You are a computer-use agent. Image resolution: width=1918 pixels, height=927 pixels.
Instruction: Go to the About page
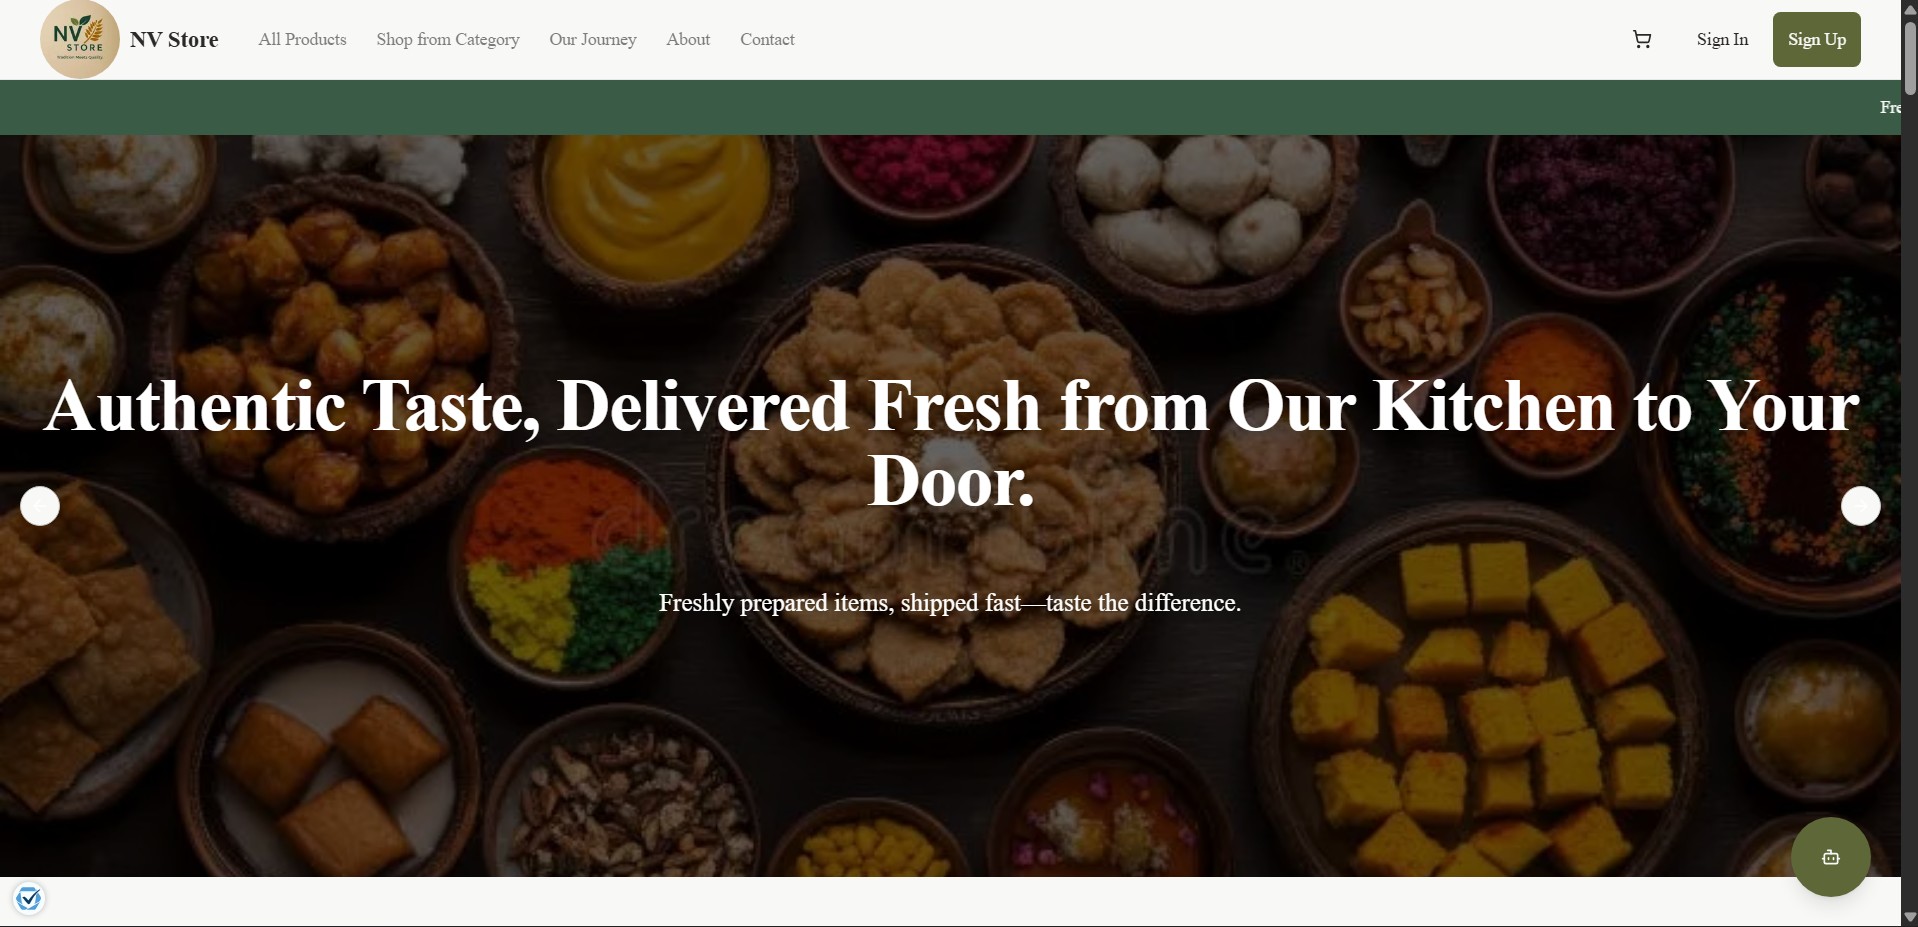688,40
